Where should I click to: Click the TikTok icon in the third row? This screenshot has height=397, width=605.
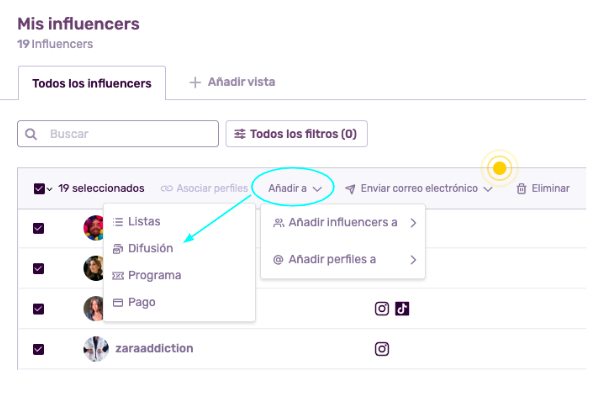point(402,309)
